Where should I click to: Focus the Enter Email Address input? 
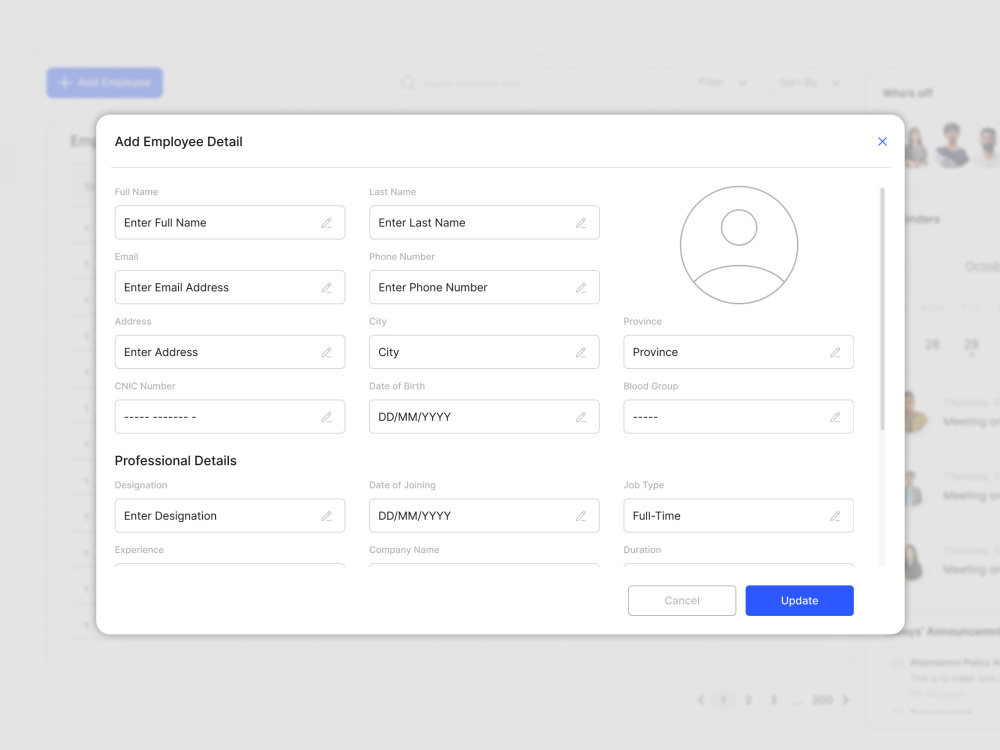point(230,287)
